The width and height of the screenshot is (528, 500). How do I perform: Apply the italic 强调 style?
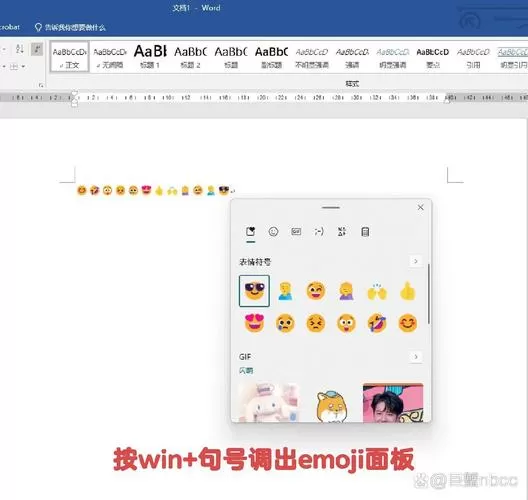pos(352,57)
